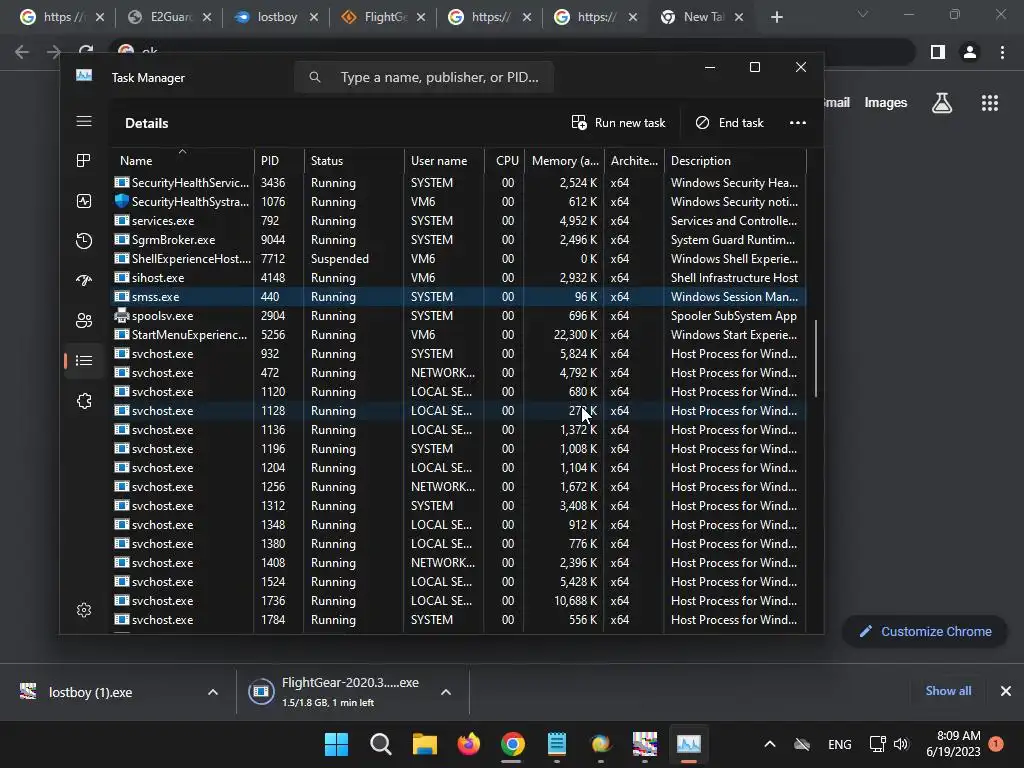
Task: Select svchost.exe with PID 932
Action: [459, 353]
